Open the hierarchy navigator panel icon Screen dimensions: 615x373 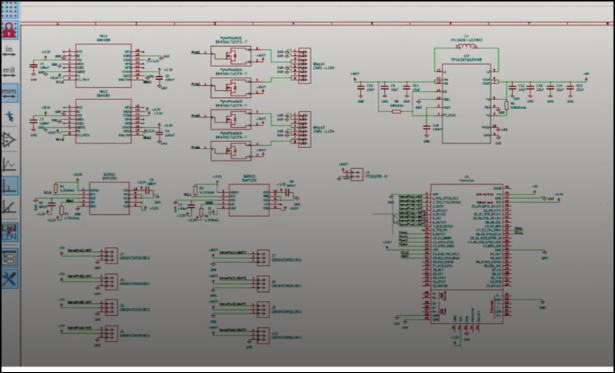click(x=9, y=258)
